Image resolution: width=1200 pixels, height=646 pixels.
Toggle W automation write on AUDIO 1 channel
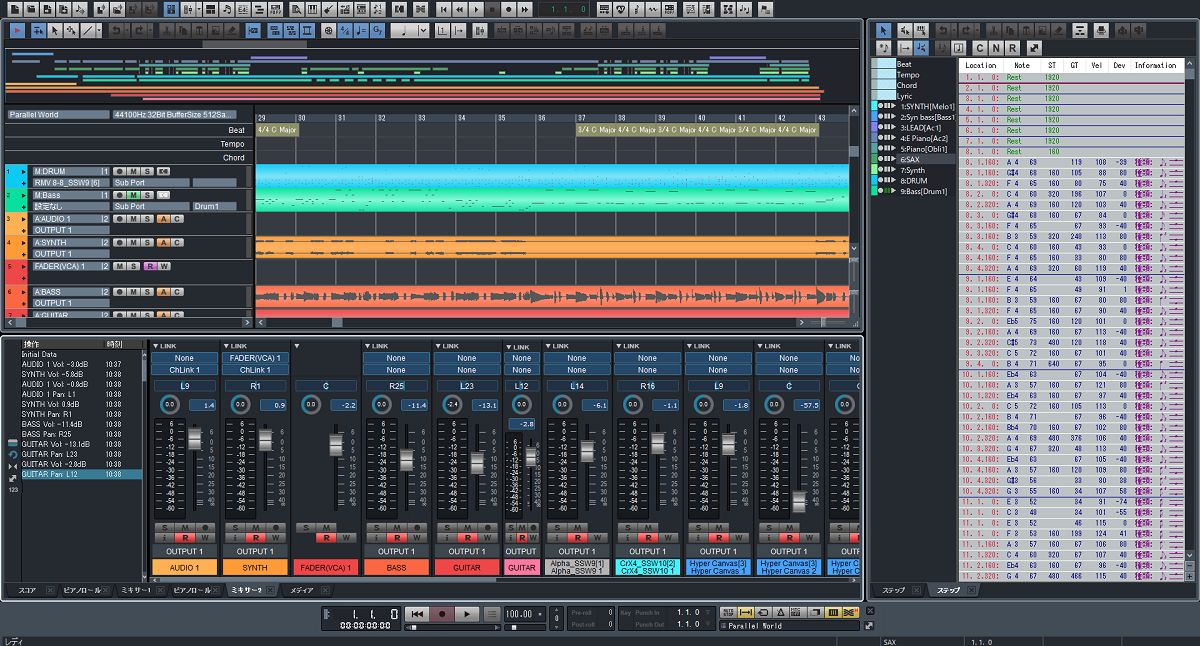(x=205, y=538)
